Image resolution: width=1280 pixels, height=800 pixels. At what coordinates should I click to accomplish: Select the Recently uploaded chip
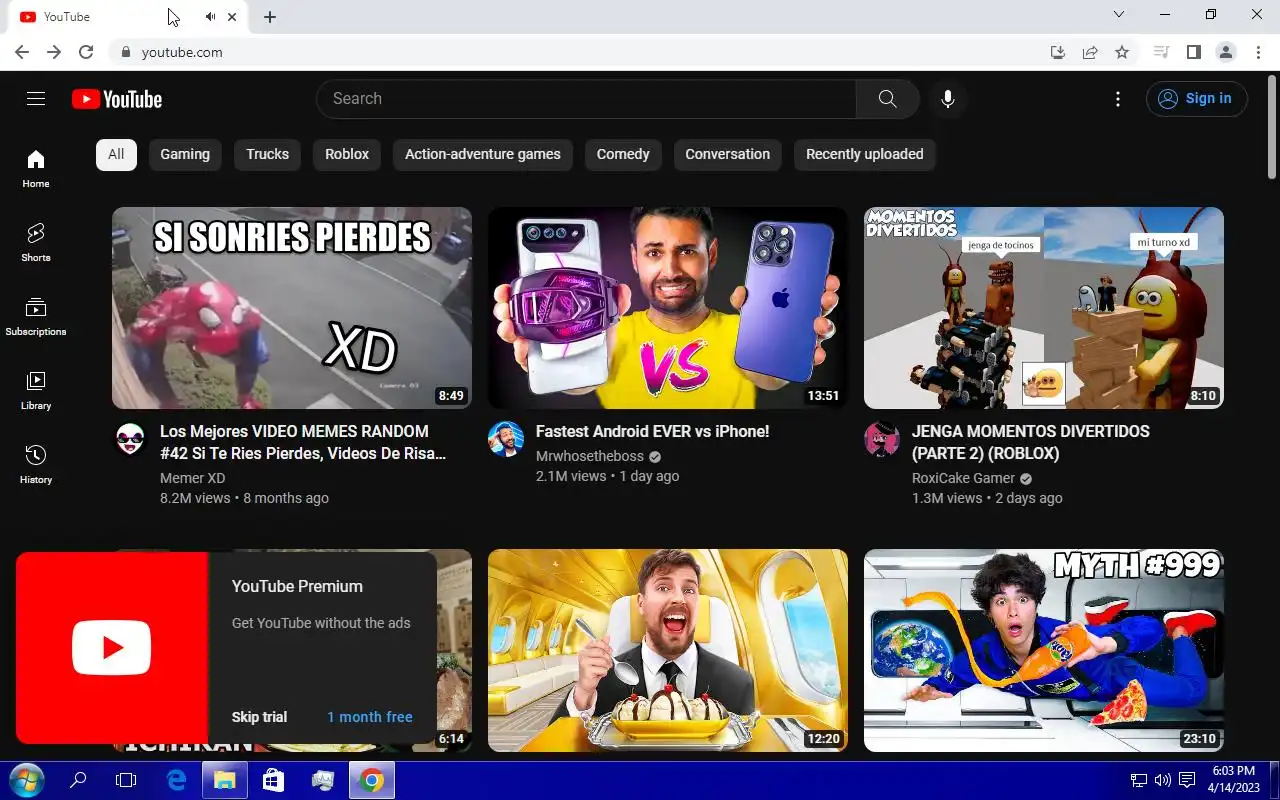pos(865,154)
